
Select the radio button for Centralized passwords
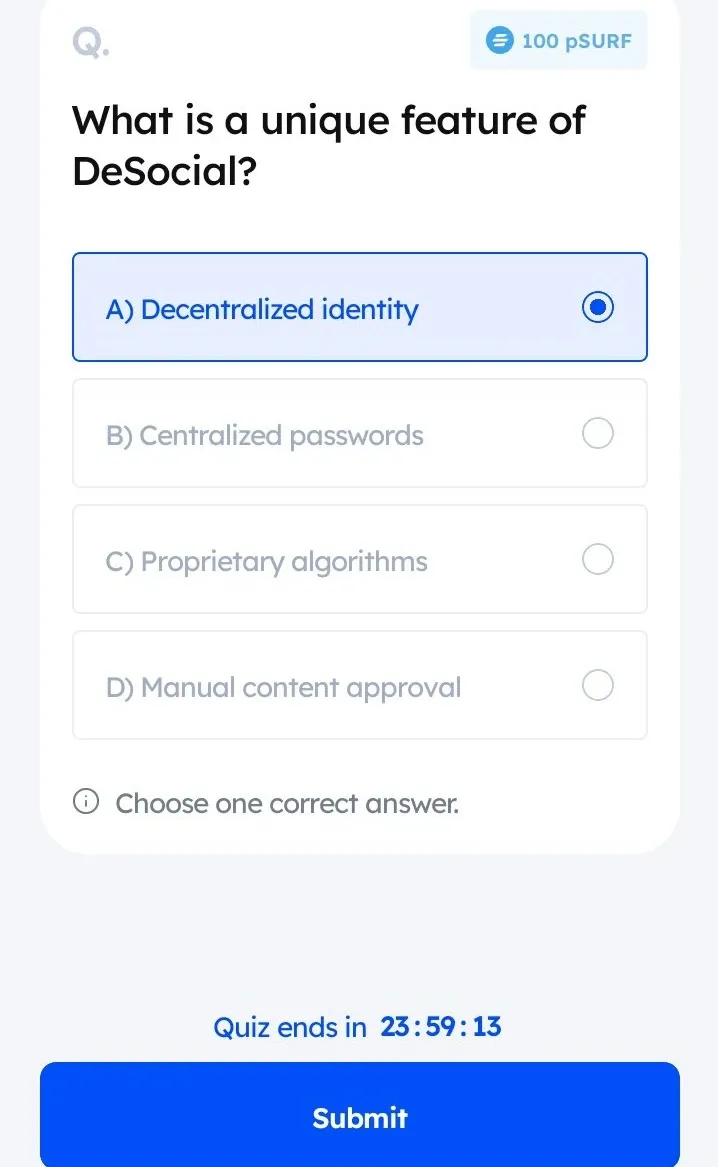click(597, 433)
